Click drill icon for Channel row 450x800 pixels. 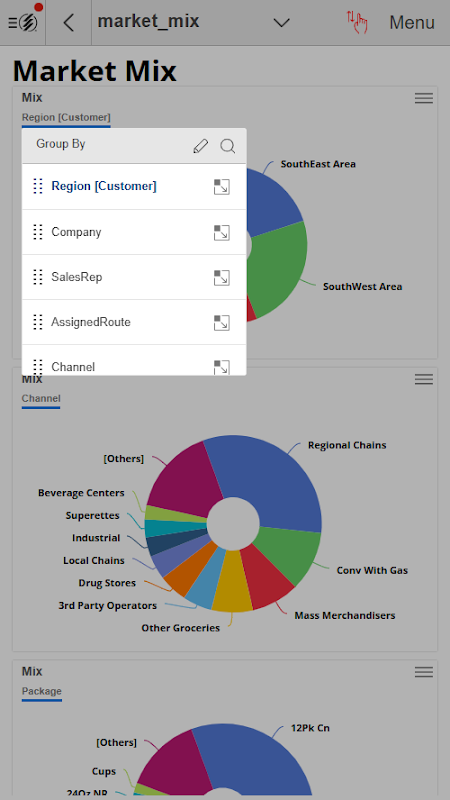pyautogui.click(x=221, y=367)
